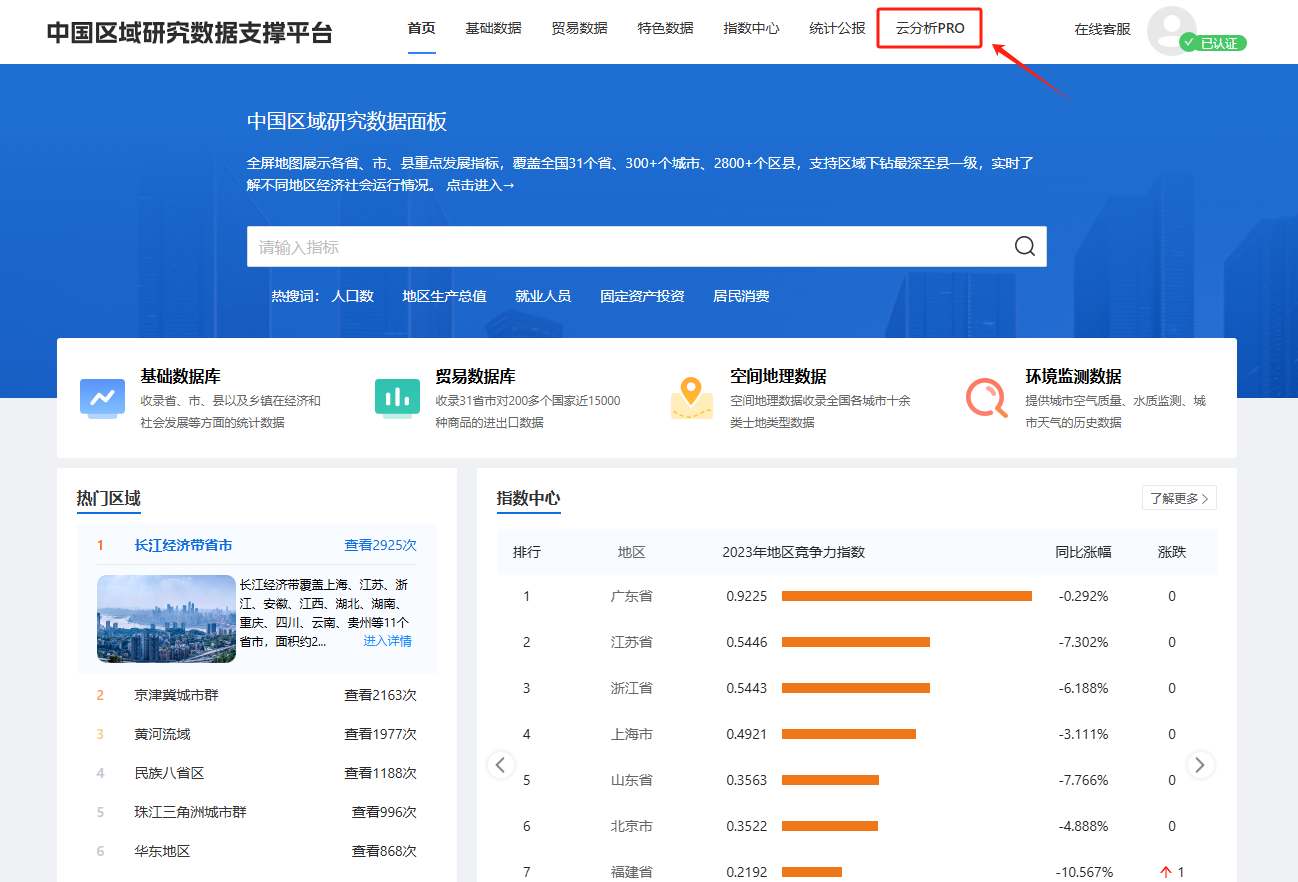The image size is (1298, 882).
Task: Select the hot search term 人口数
Action: tap(352, 296)
